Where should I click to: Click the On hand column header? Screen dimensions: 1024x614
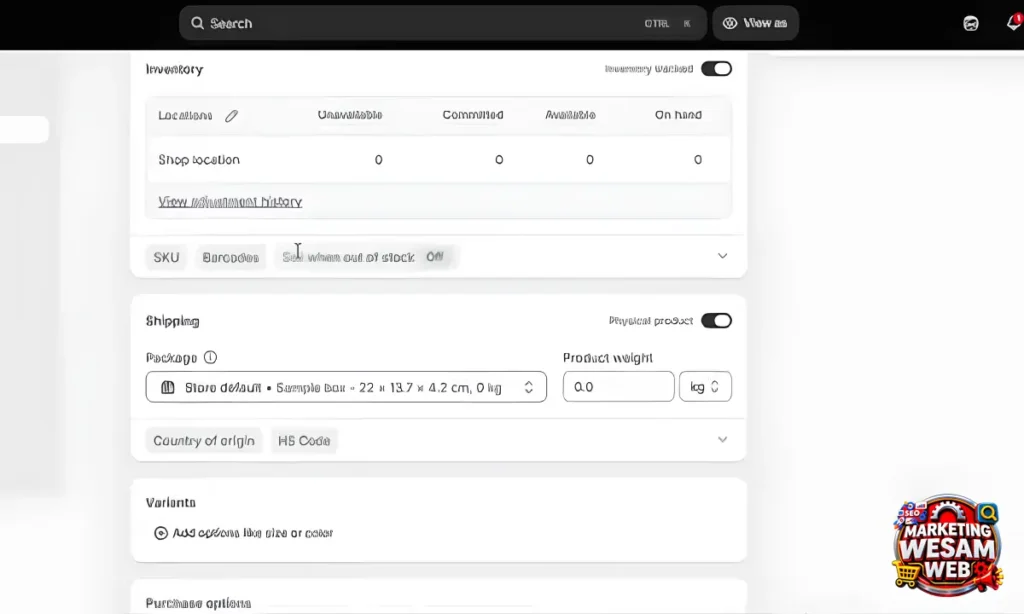[x=679, y=115]
